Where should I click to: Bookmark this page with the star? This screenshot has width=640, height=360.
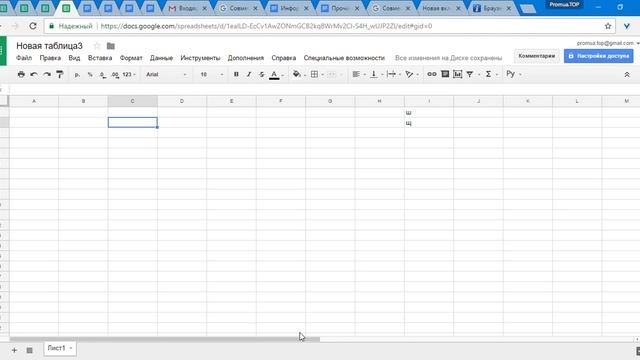(x=608, y=26)
